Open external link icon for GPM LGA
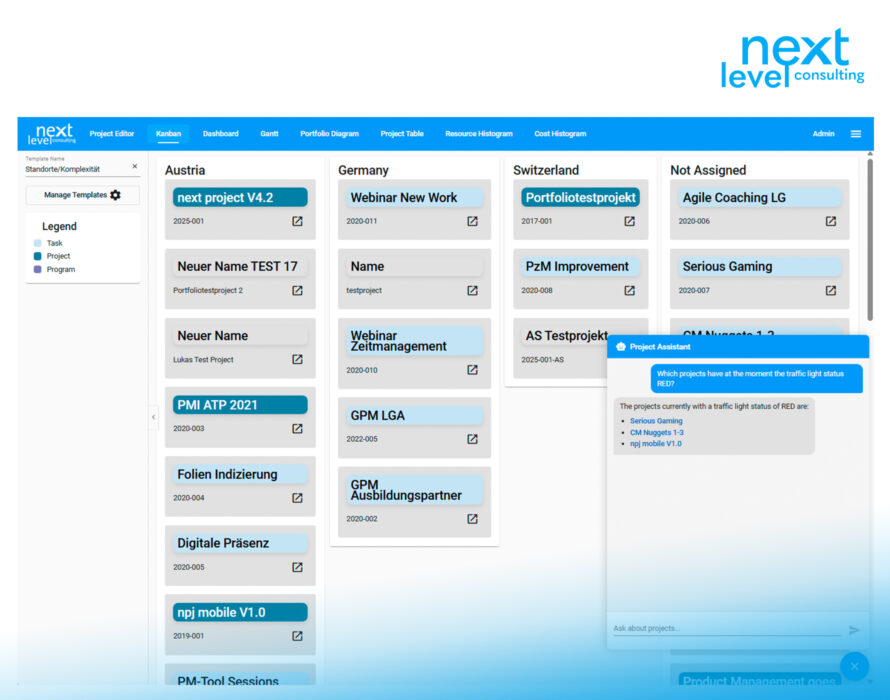 (x=472, y=438)
